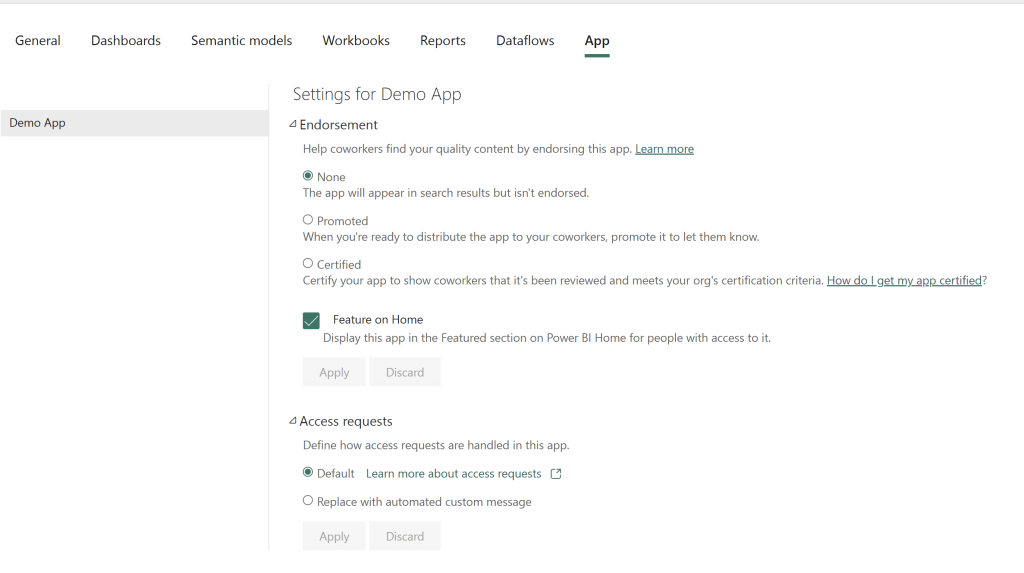Uncheck the Feature on Home checkbox
1024x573 pixels.
311,320
